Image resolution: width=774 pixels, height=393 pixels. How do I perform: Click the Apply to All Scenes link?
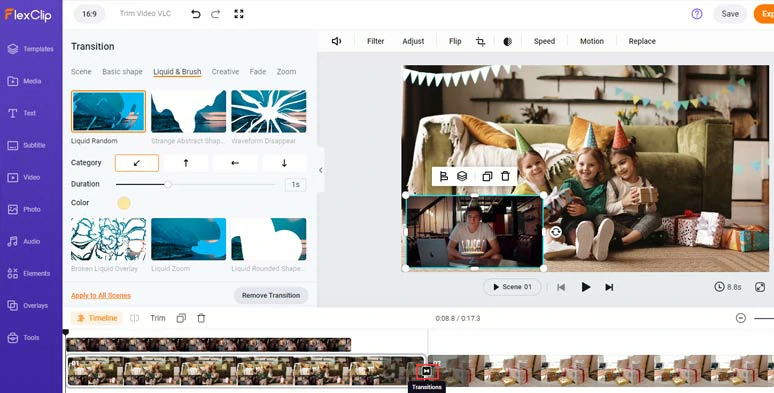[x=101, y=295]
